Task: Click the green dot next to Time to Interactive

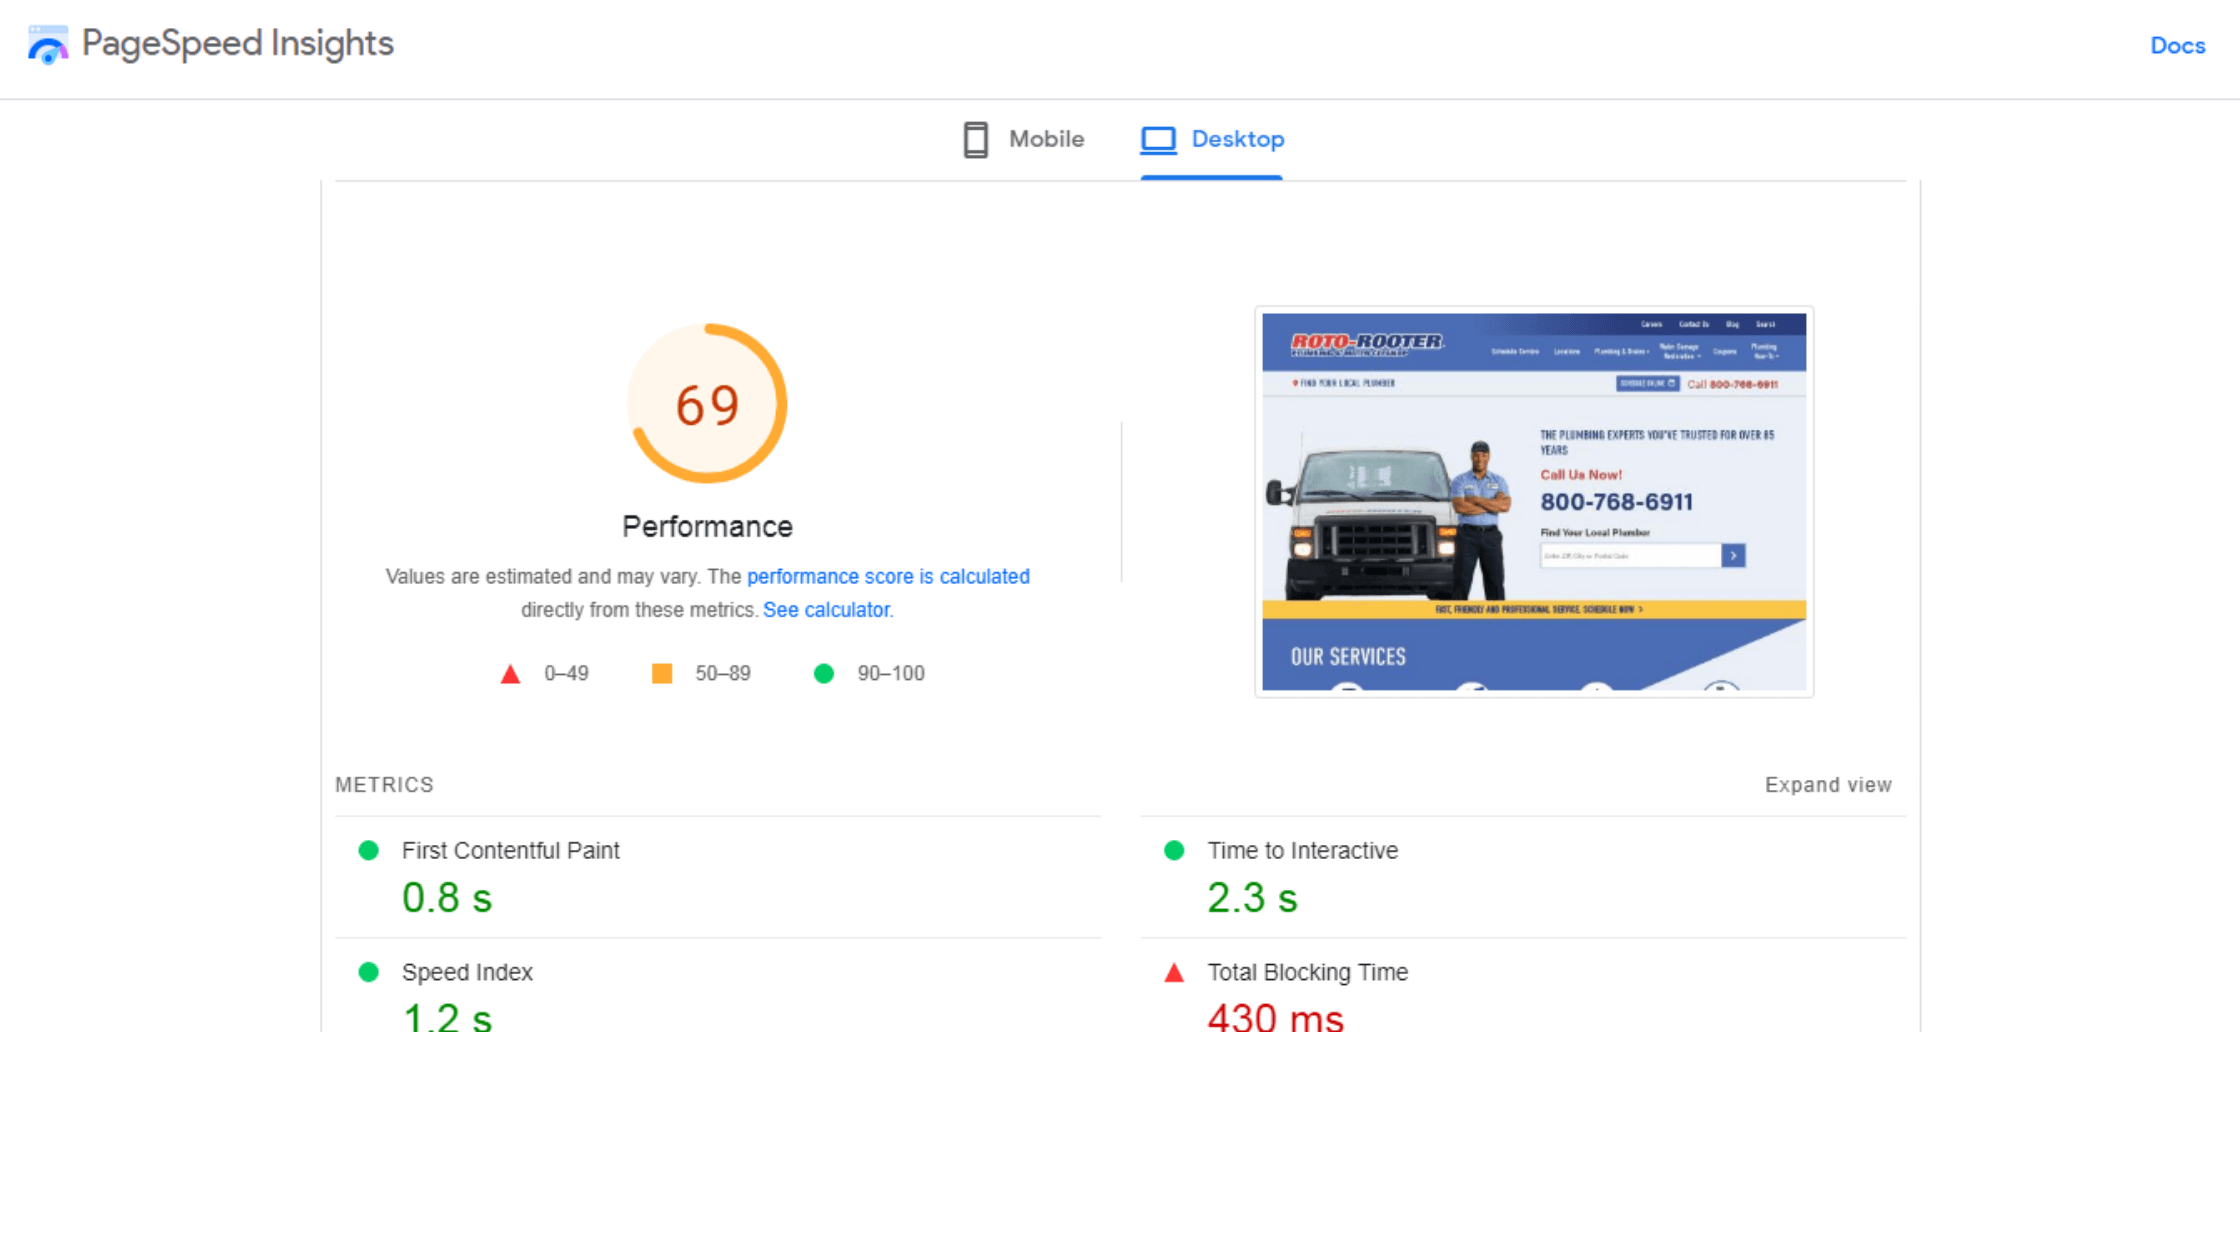Action: click(1172, 851)
